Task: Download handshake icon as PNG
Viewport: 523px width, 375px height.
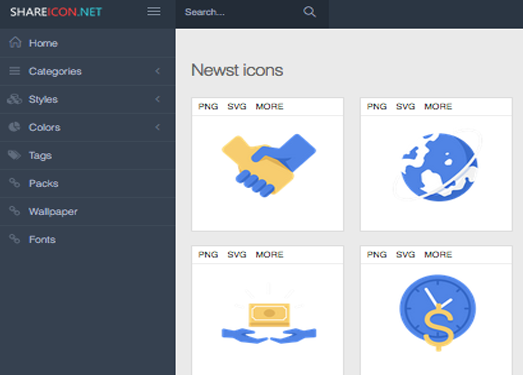Action: 208,106
